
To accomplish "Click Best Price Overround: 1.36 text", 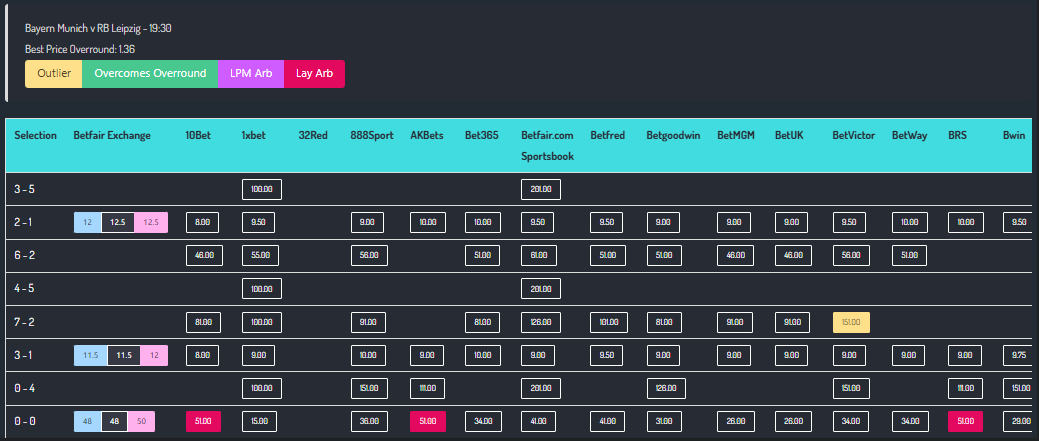I will tap(80, 49).
